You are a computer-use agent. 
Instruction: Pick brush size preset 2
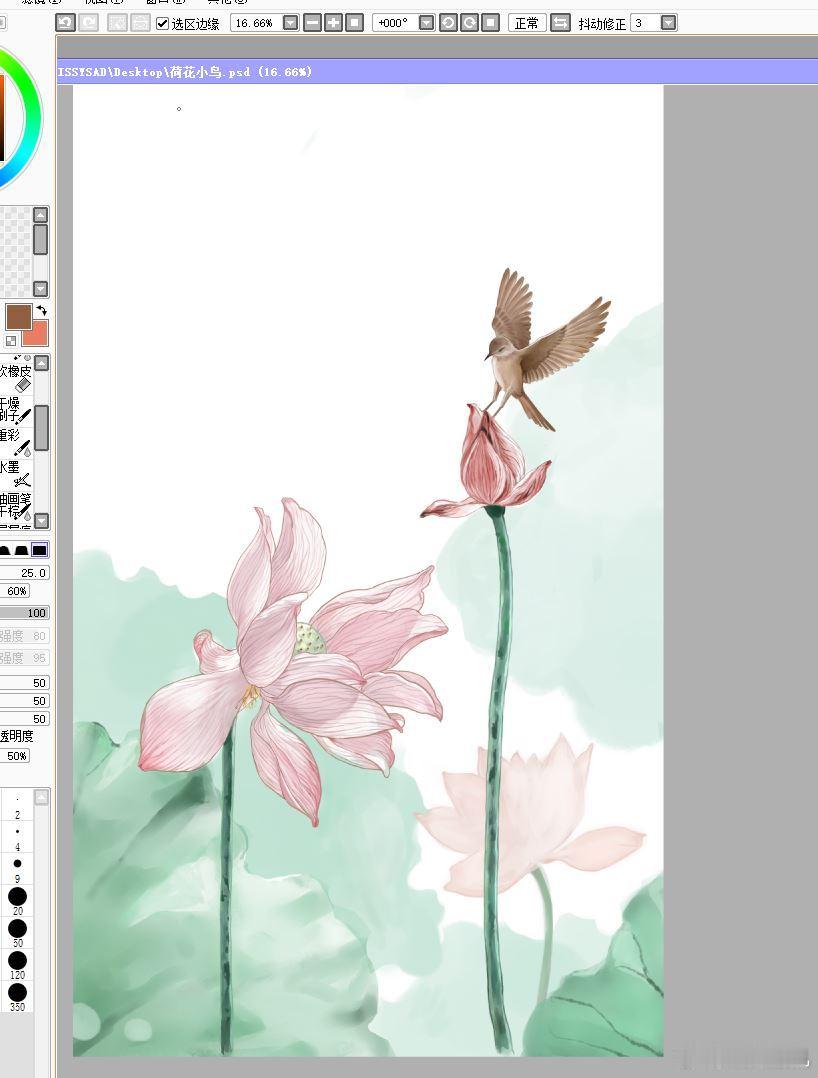pyautogui.click(x=17, y=806)
